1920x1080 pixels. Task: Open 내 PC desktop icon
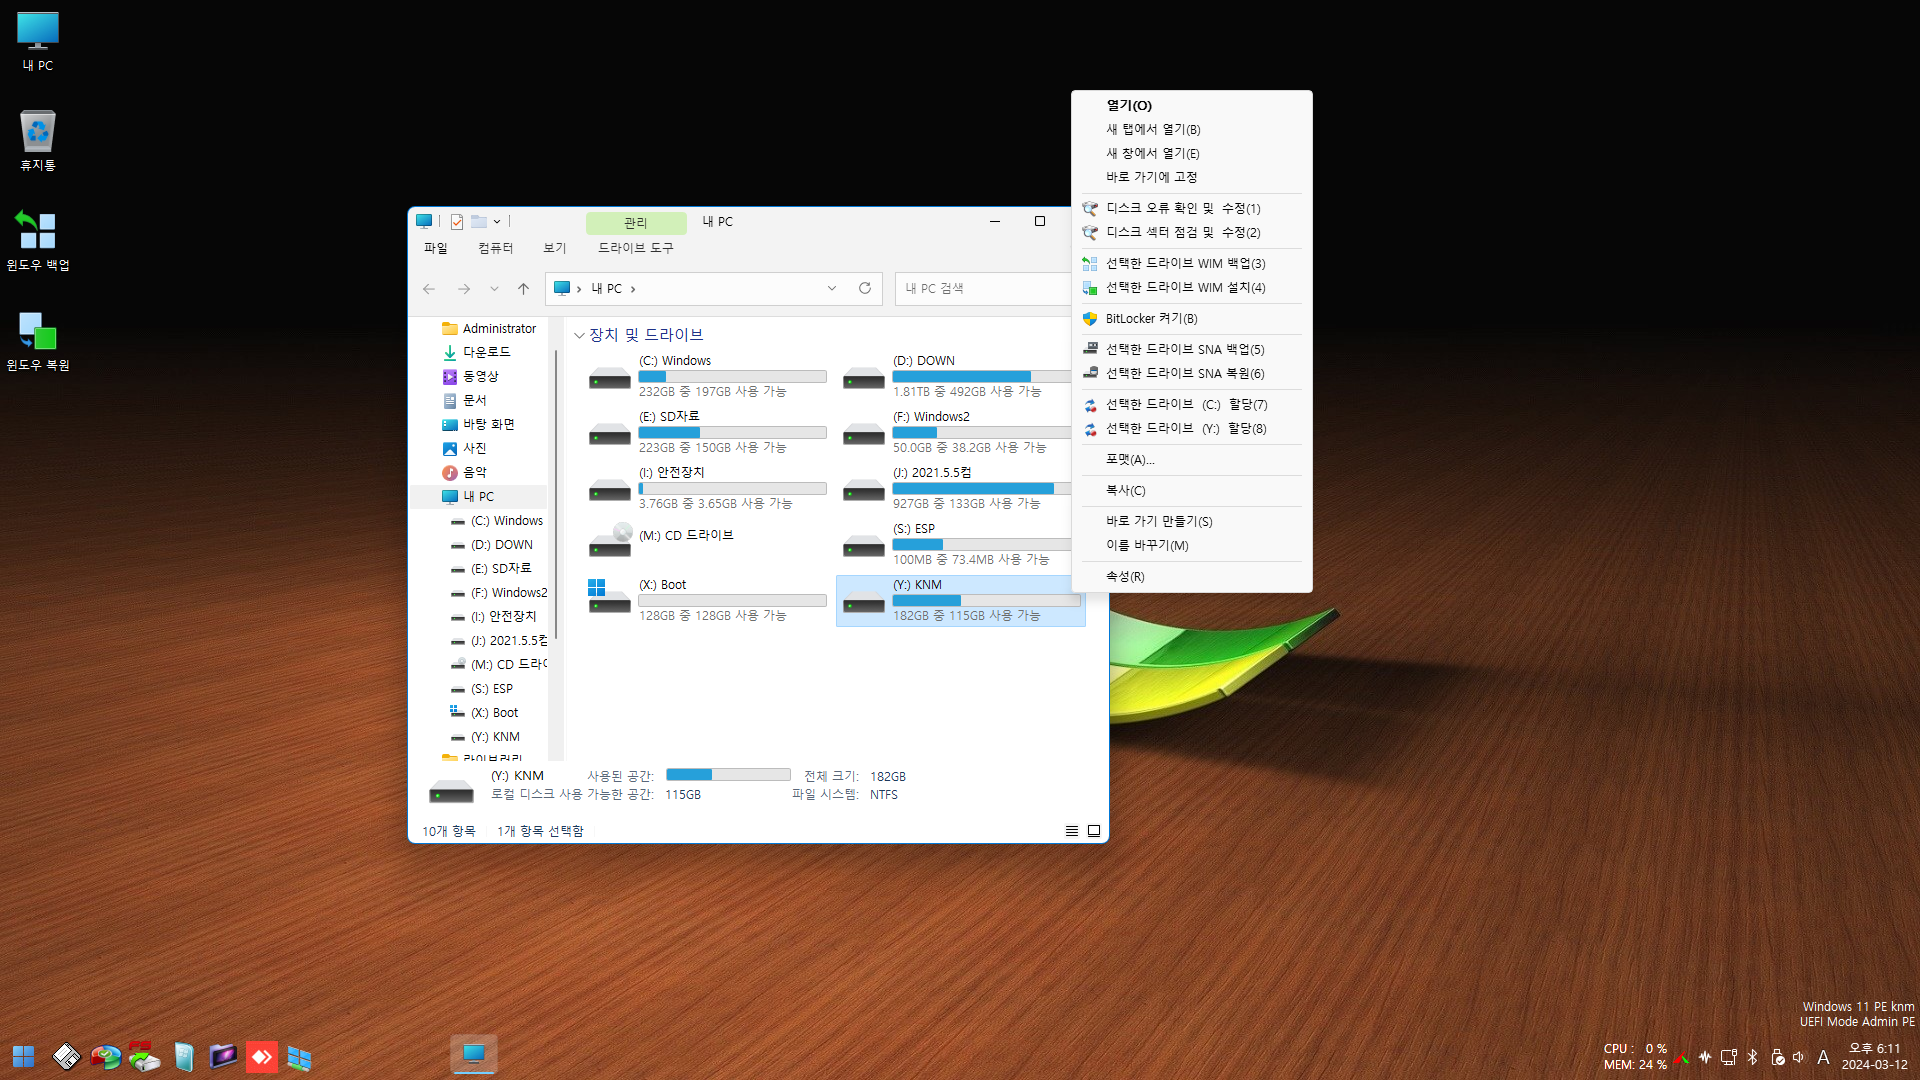coord(38,41)
